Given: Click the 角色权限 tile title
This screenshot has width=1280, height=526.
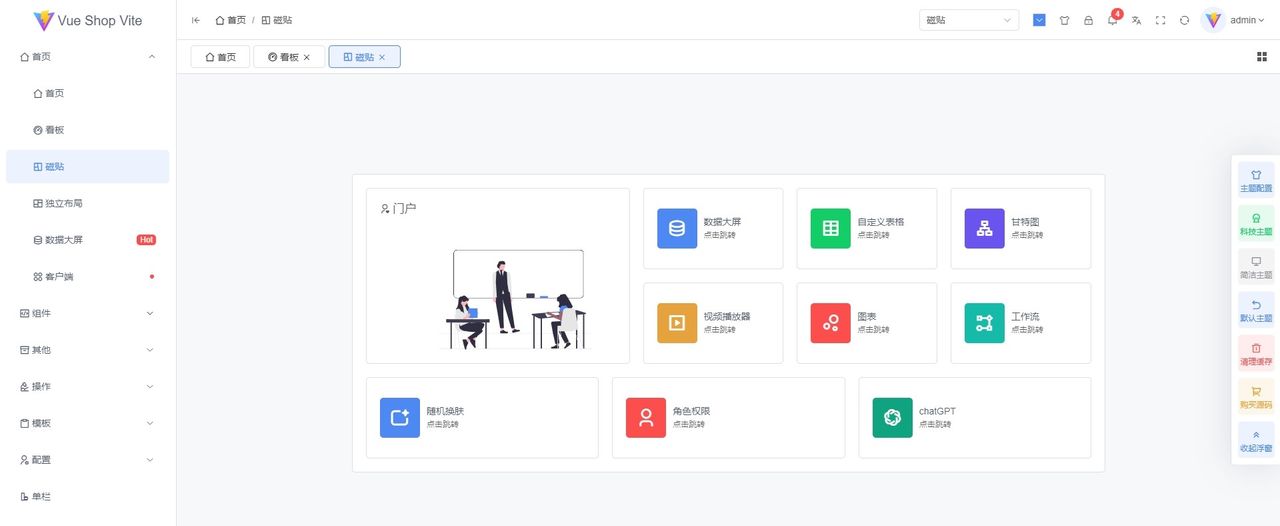Looking at the screenshot, I should [x=691, y=411].
